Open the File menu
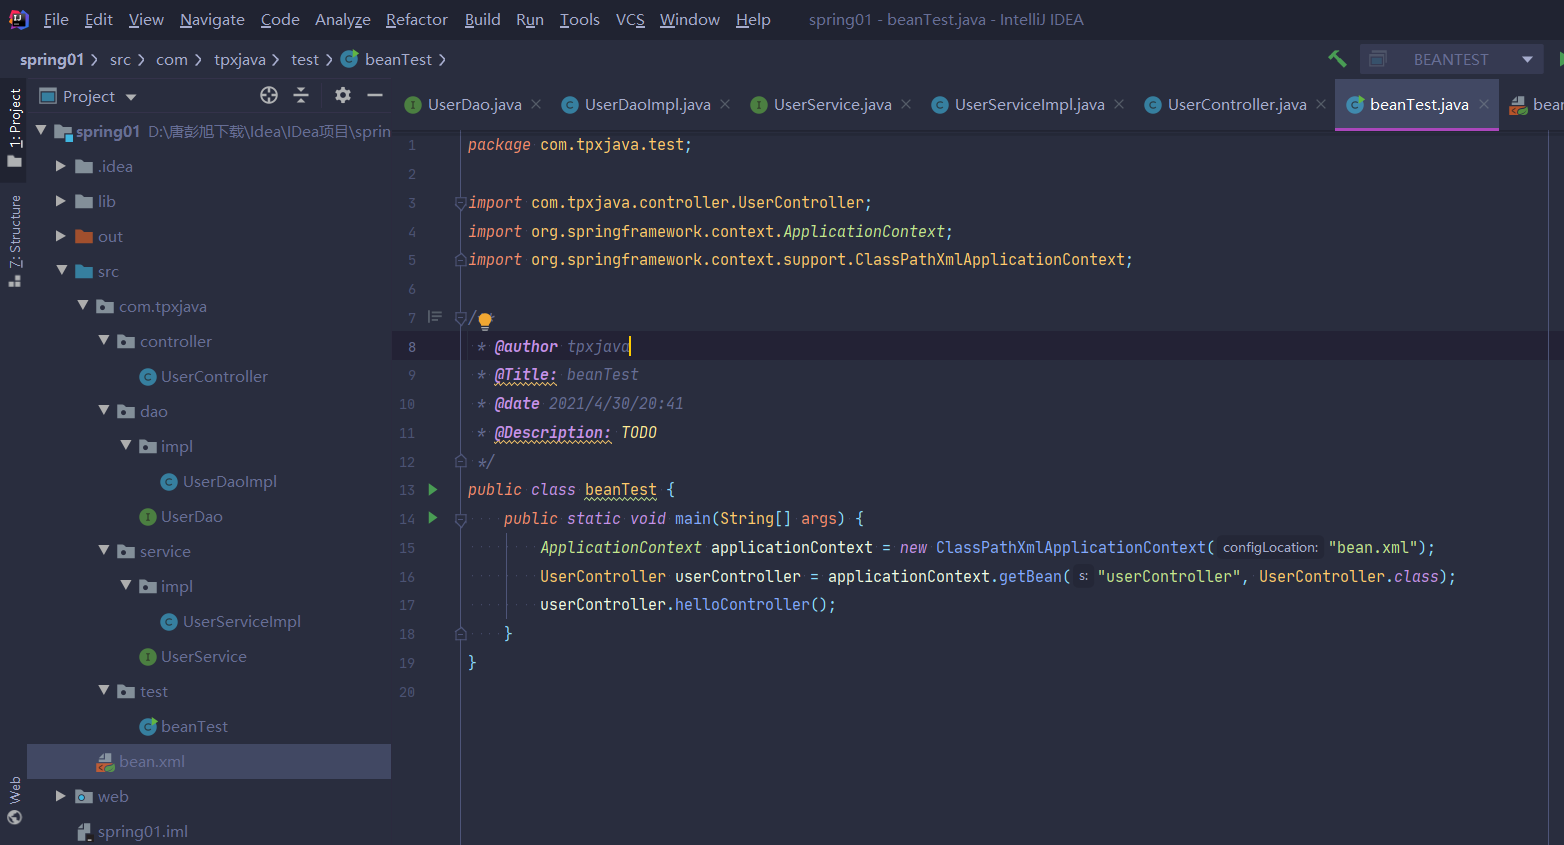The width and height of the screenshot is (1564, 845). (56, 19)
